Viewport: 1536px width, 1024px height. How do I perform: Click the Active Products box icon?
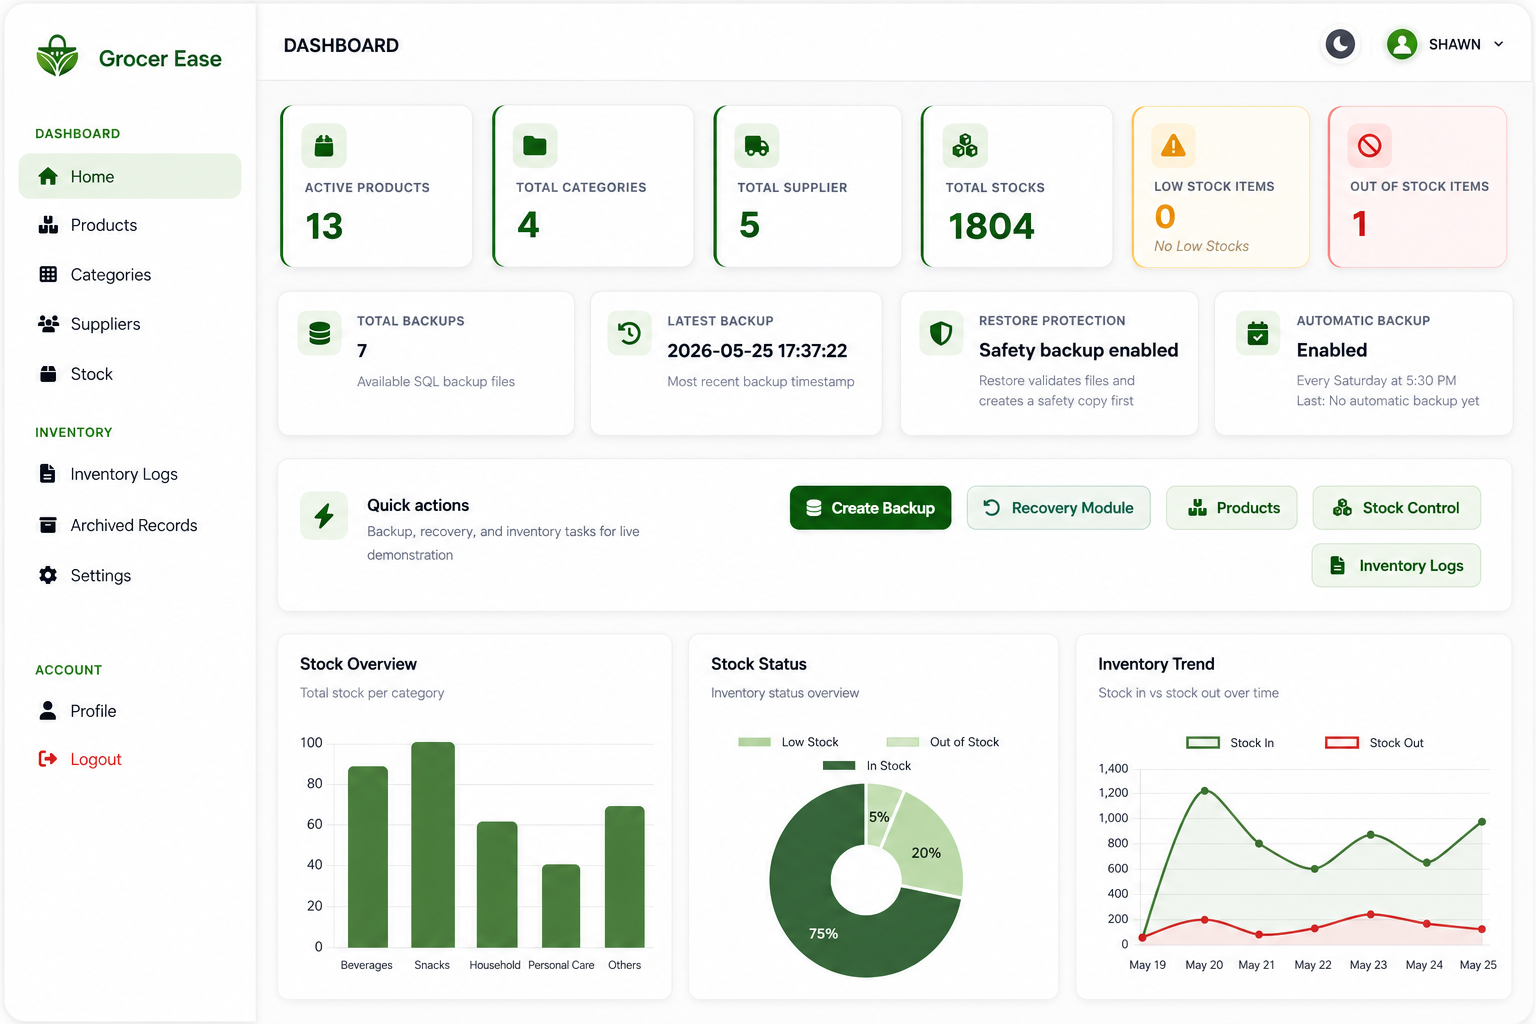pos(324,146)
